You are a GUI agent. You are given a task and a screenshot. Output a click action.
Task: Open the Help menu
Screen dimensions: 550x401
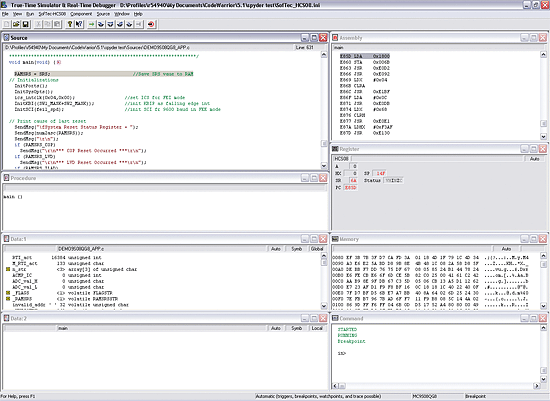(x=138, y=14)
